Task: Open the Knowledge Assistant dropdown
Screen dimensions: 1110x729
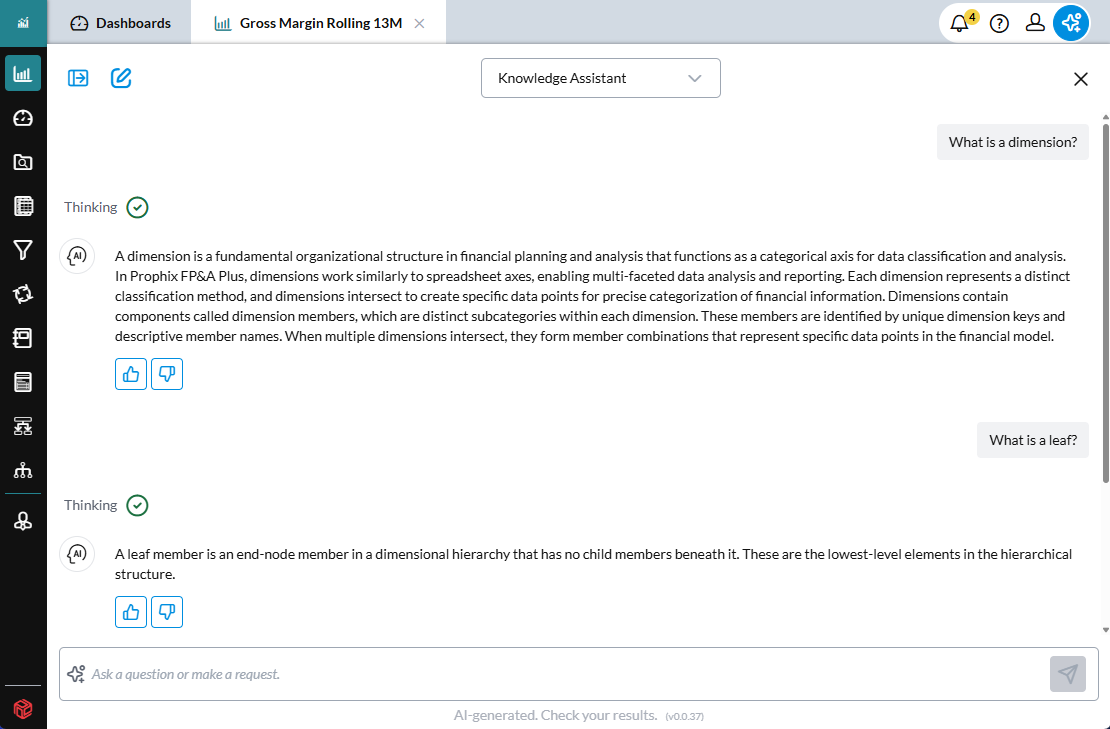Action: [600, 78]
